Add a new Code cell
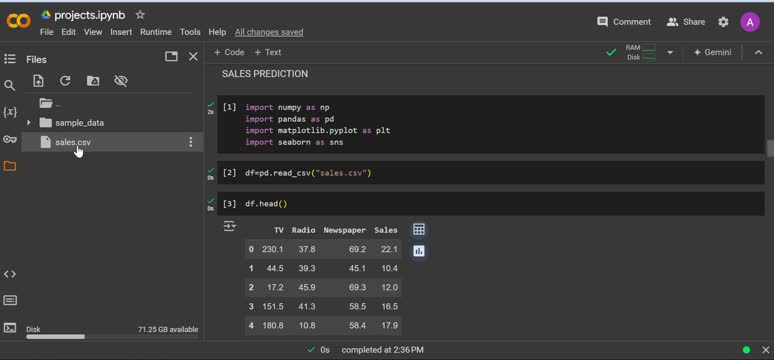774x360 pixels. coord(229,52)
